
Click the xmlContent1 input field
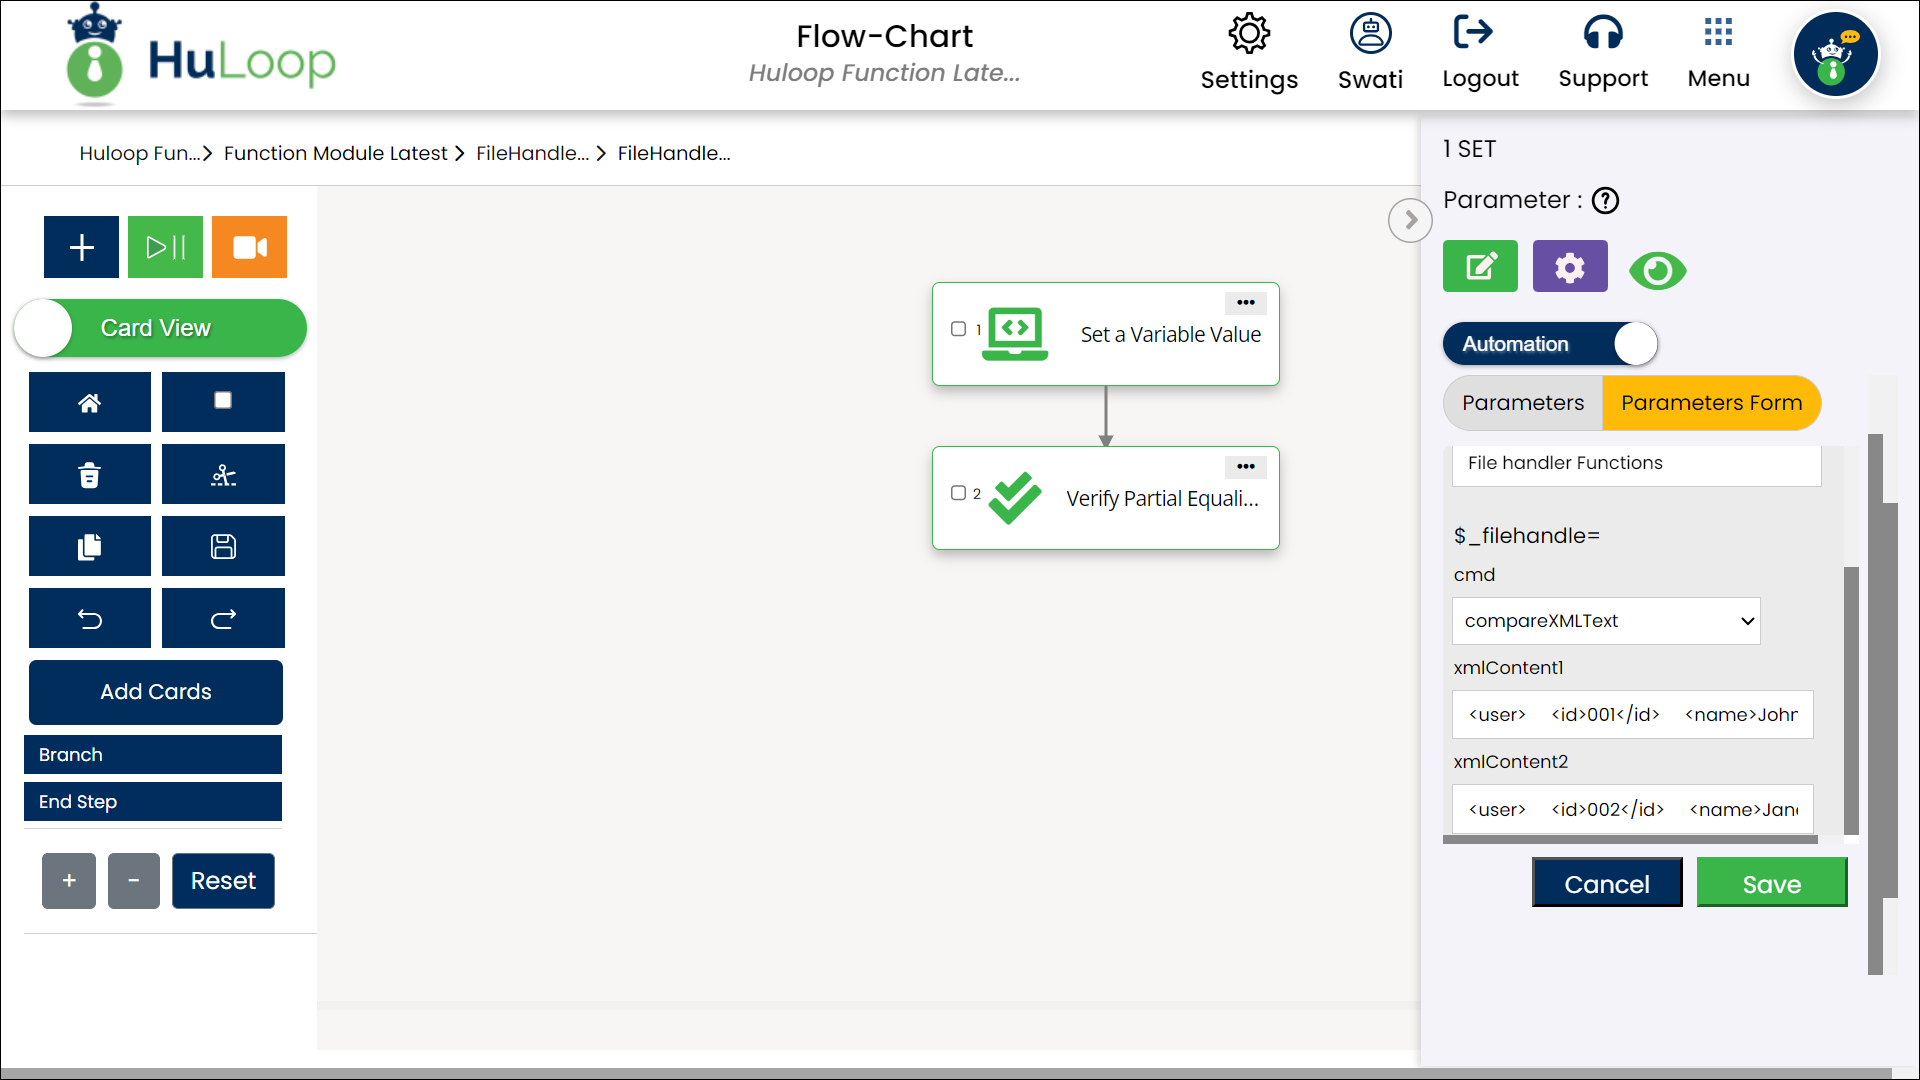[1632, 715]
